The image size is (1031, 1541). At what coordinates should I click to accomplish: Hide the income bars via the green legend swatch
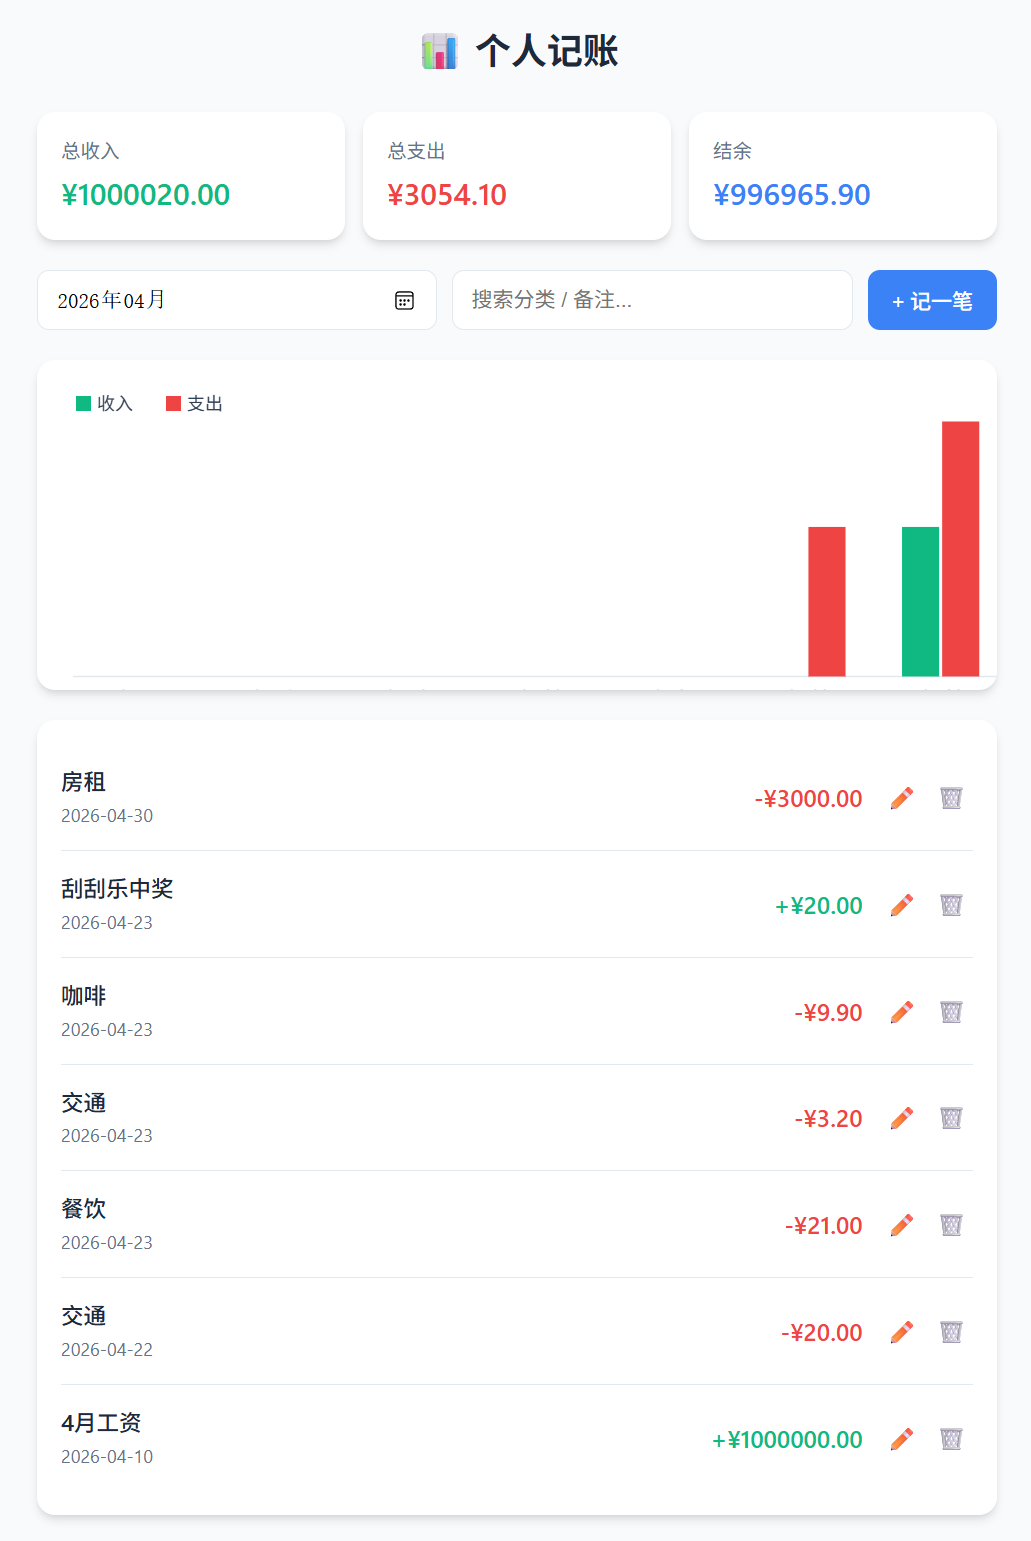(x=82, y=403)
